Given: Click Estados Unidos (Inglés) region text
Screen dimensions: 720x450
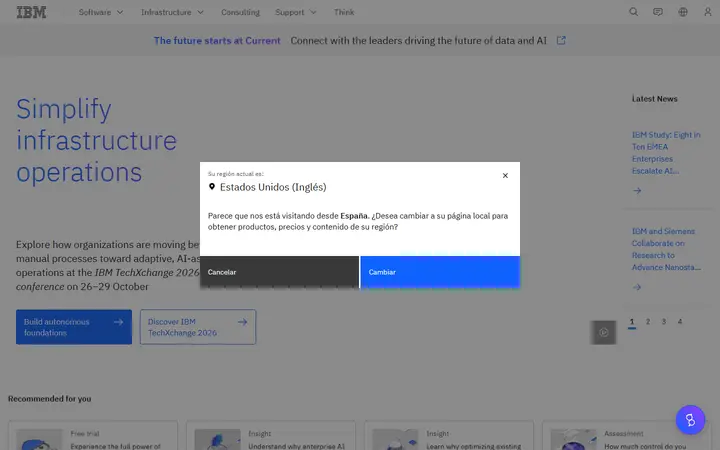Looking at the screenshot, I should point(273,187).
